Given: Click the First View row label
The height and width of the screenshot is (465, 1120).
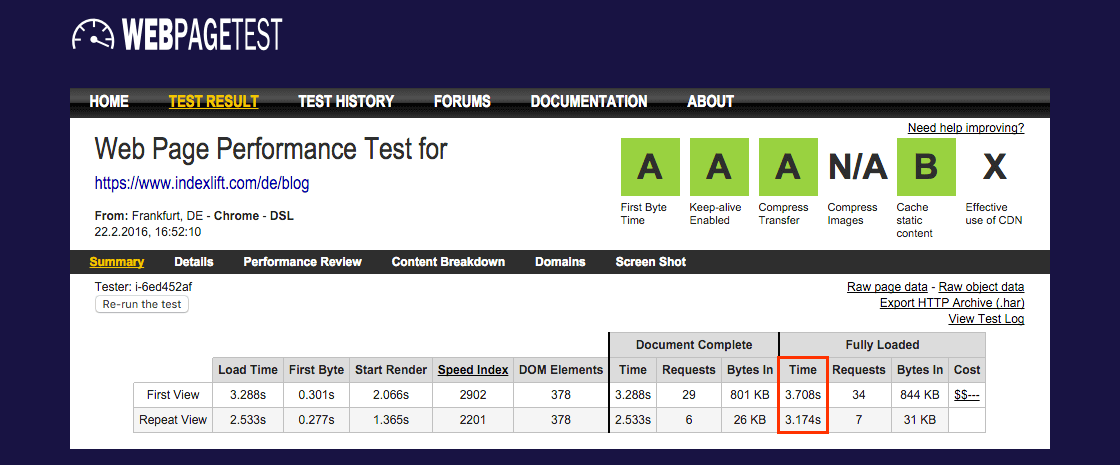Looking at the screenshot, I should (x=173, y=395).
